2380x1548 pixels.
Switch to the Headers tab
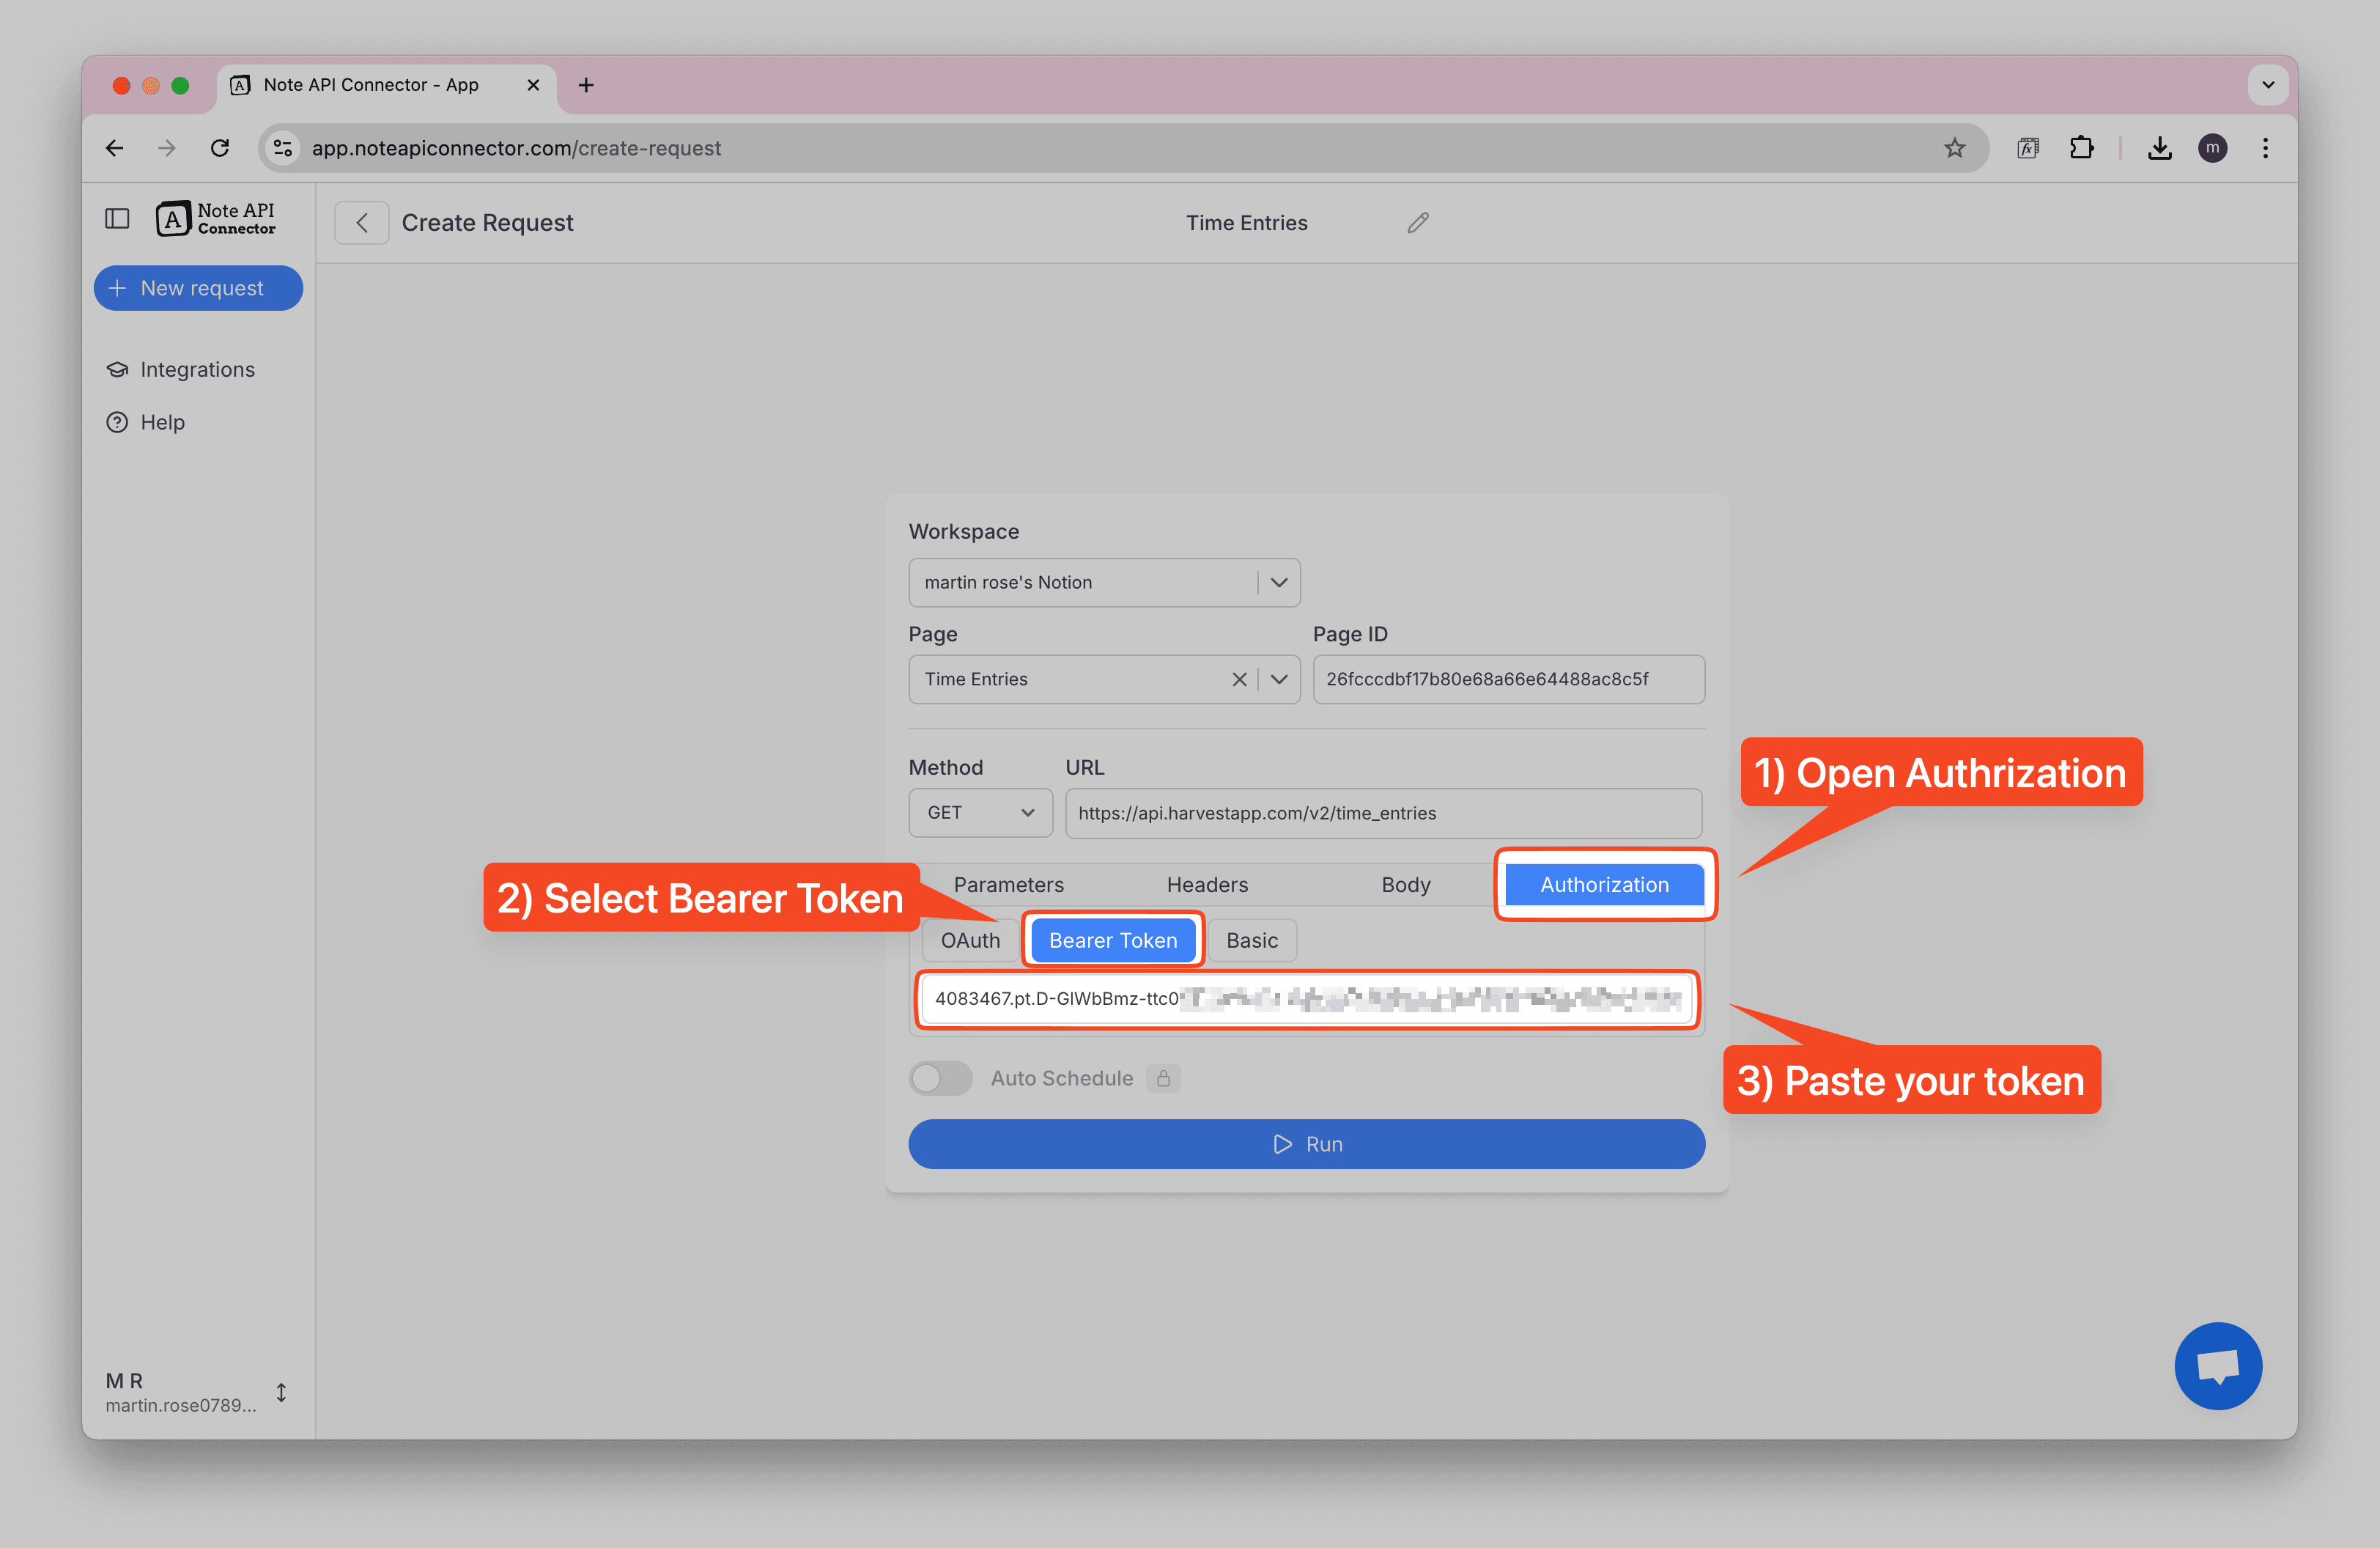coord(1207,885)
